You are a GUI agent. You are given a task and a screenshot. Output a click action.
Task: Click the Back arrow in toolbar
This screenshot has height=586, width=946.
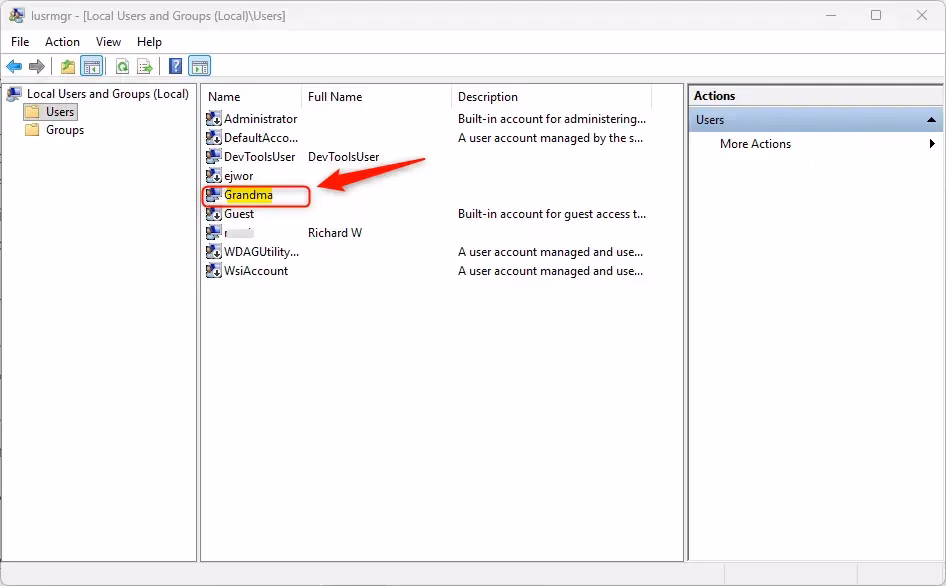[14, 67]
